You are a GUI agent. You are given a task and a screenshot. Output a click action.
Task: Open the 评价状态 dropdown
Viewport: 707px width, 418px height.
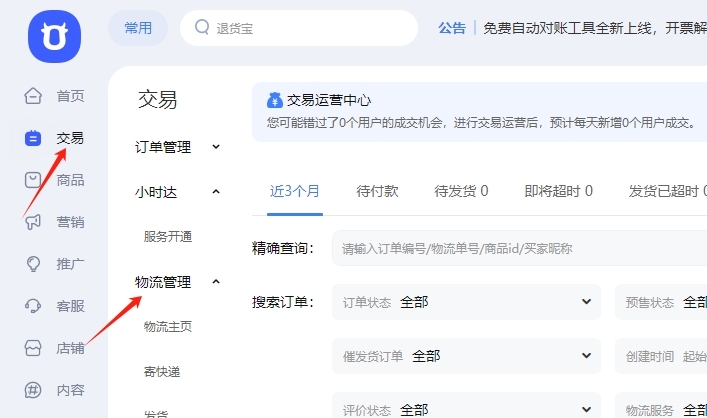[466, 409]
